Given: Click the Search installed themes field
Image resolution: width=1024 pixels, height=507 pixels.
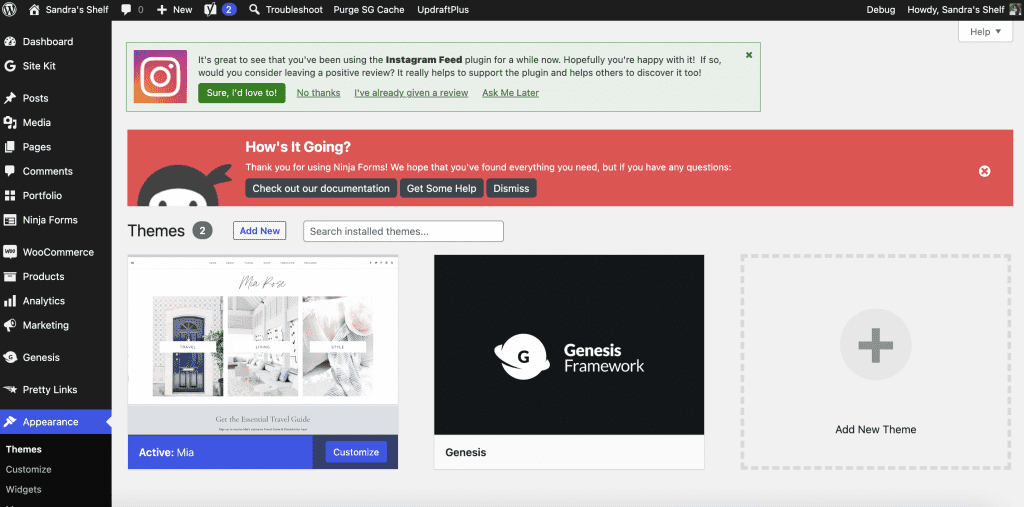Looking at the screenshot, I should 404,231.
